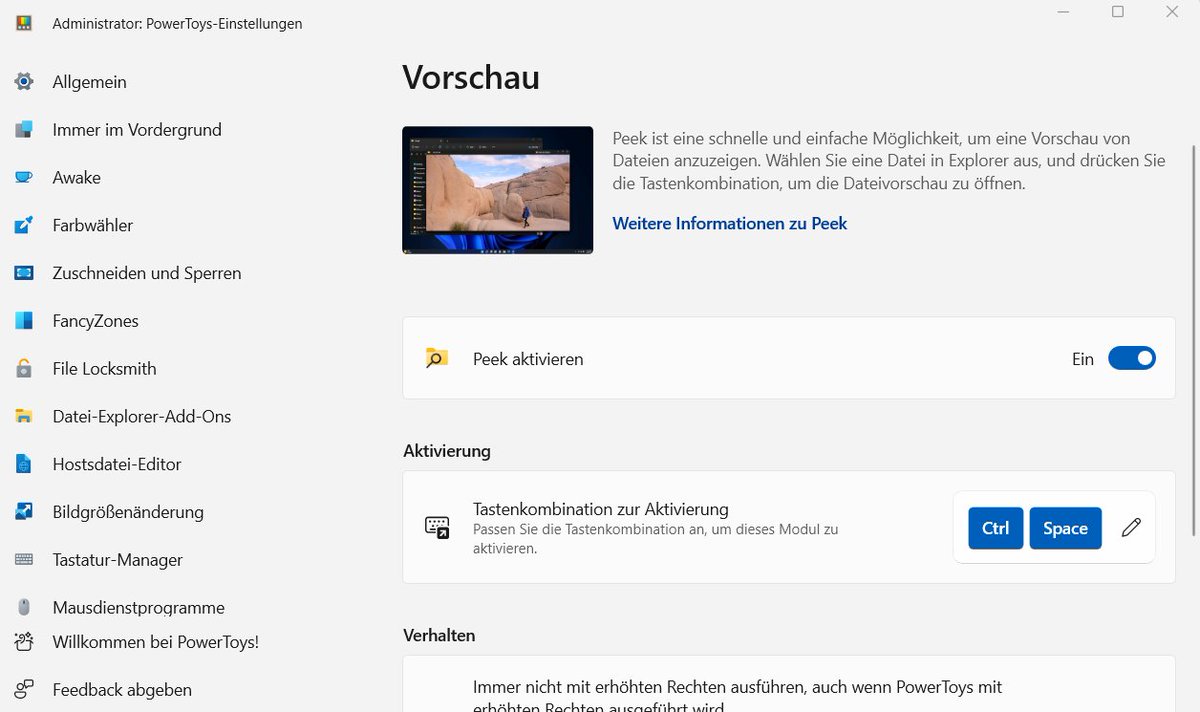Click the Peek preview thumbnail image
Viewport: 1200px width, 712px height.
[497, 190]
